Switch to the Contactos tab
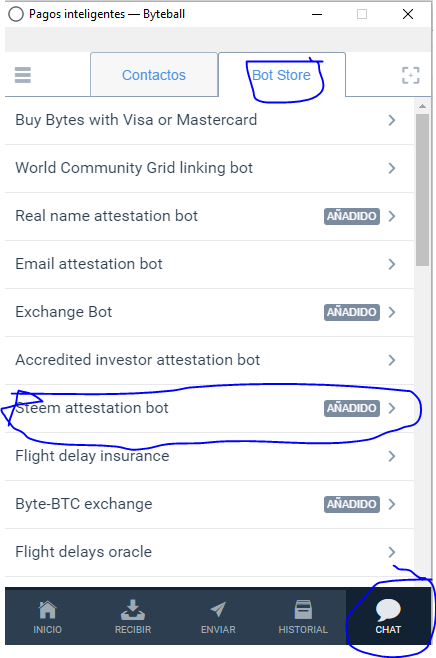The width and height of the screenshot is (436, 658). click(x=154, y=75)
